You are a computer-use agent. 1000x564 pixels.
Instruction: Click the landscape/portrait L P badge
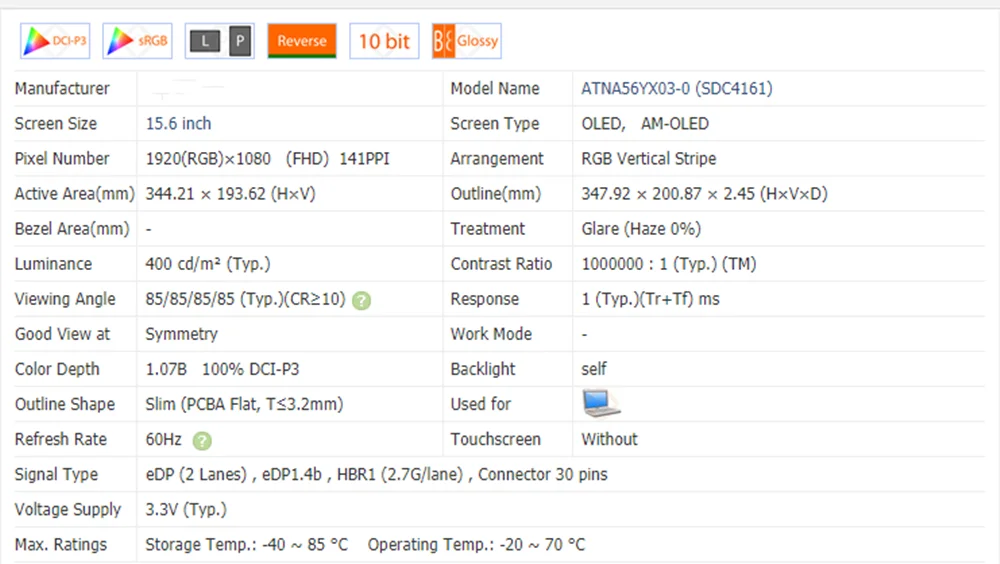click(219, 41)
